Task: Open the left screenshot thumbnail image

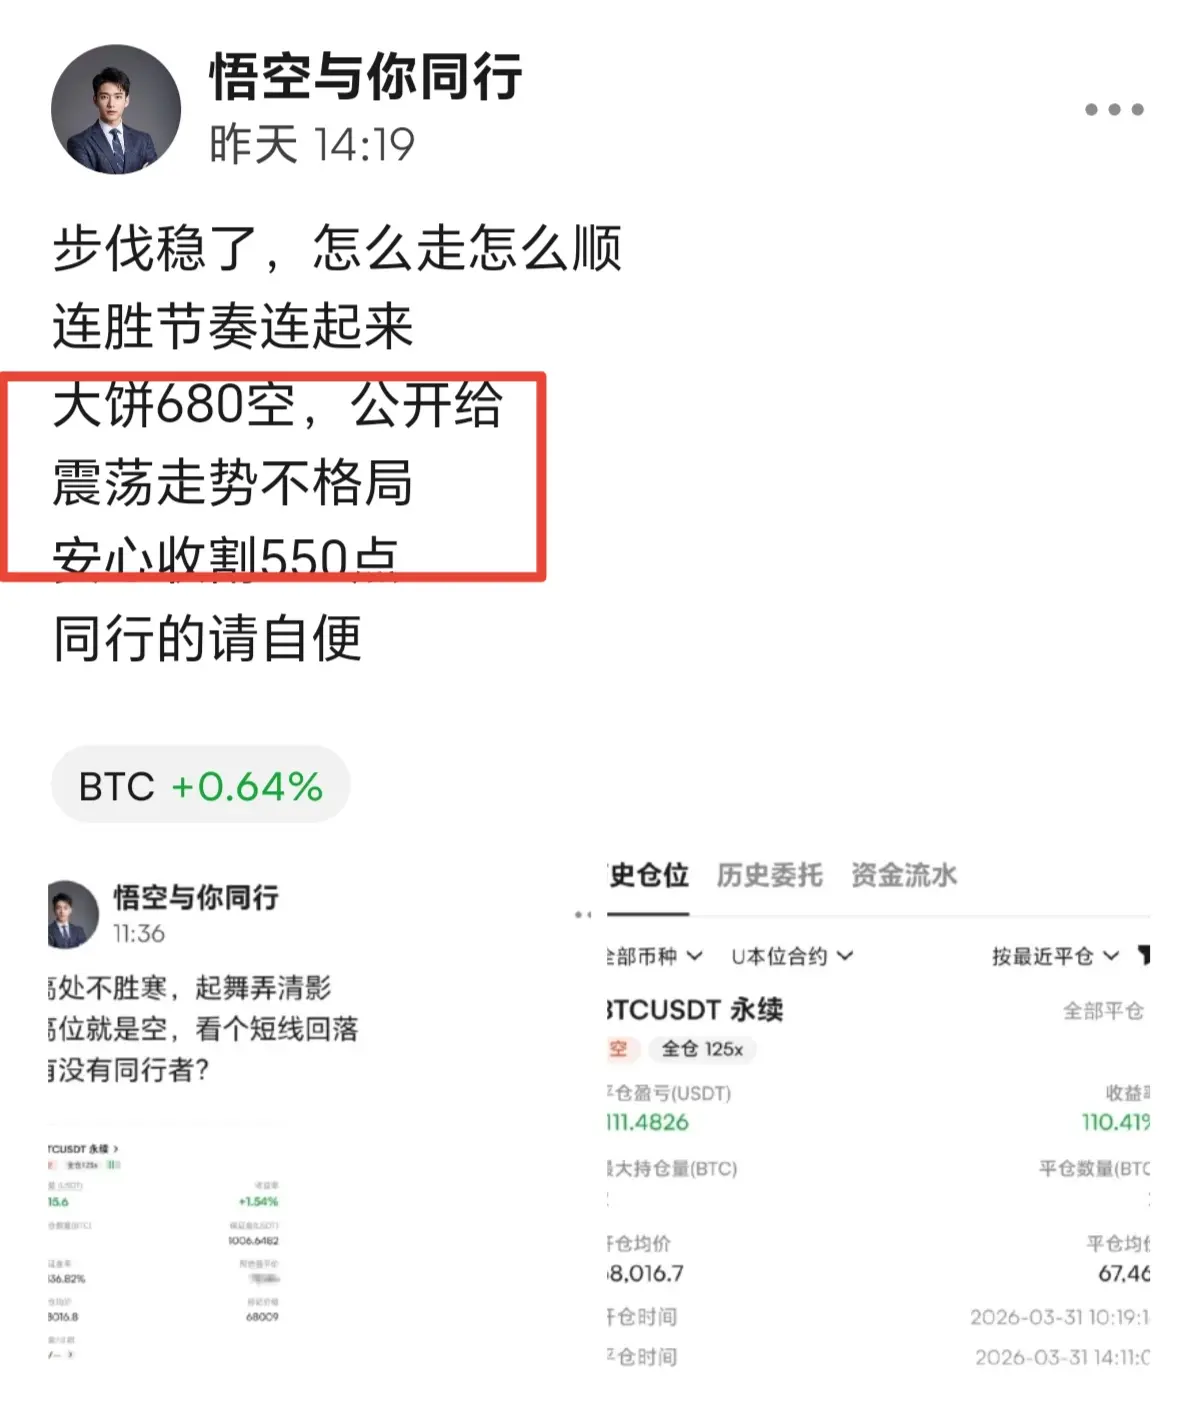Action: coord(205,1118)
